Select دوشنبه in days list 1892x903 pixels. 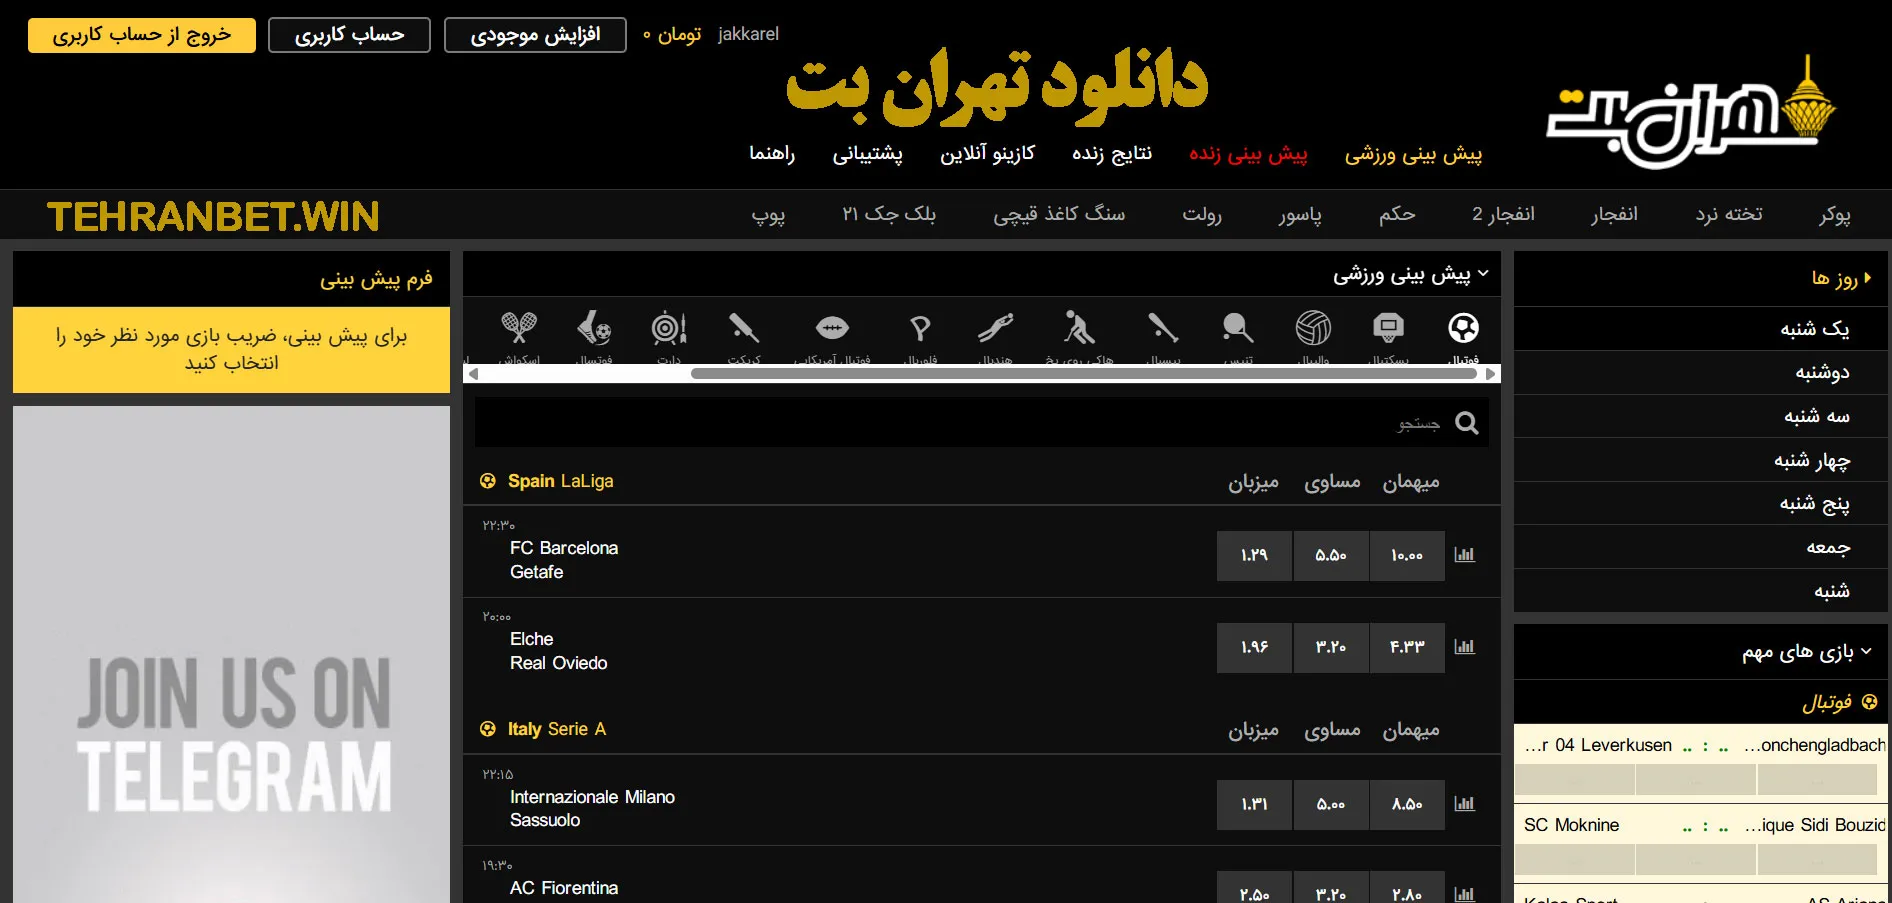pyautogui.click(x=1701, y=372)
